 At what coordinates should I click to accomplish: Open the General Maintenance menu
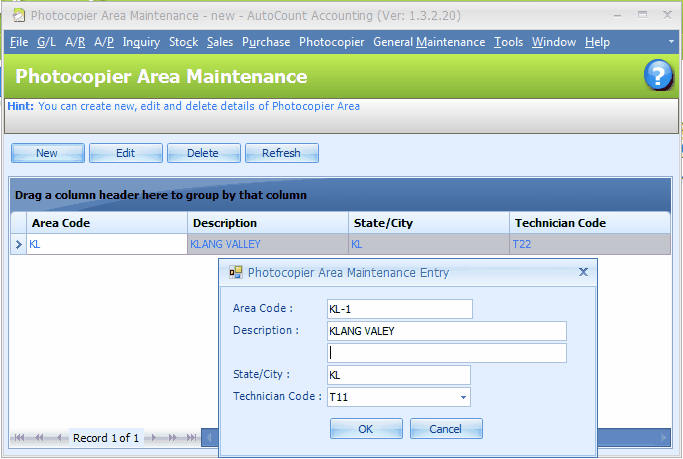point(429,42)
